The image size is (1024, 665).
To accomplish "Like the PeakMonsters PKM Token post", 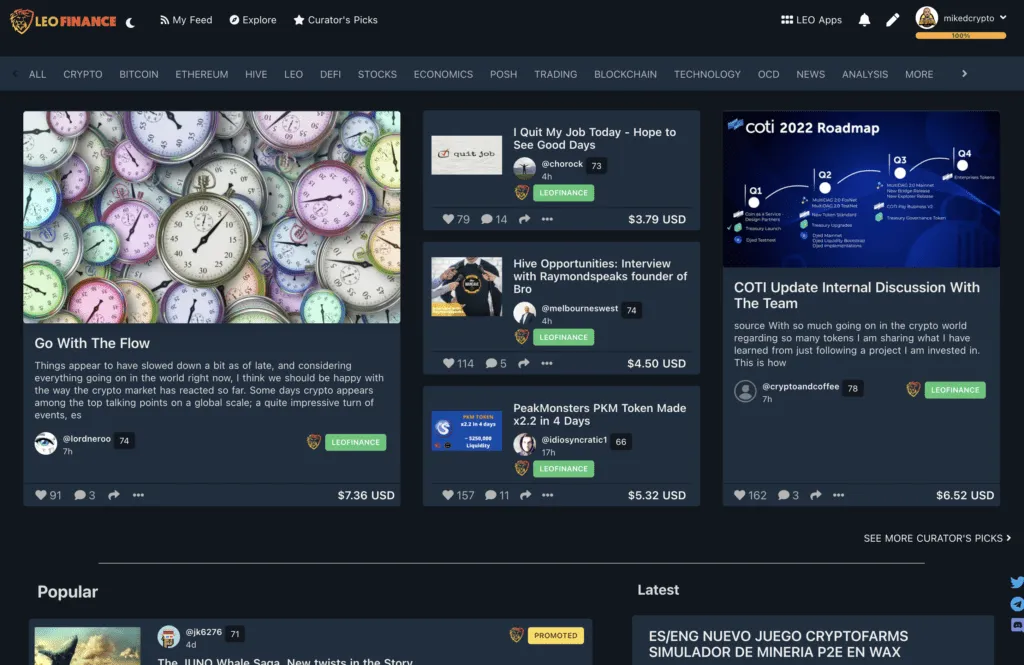I will pos(448,495).
